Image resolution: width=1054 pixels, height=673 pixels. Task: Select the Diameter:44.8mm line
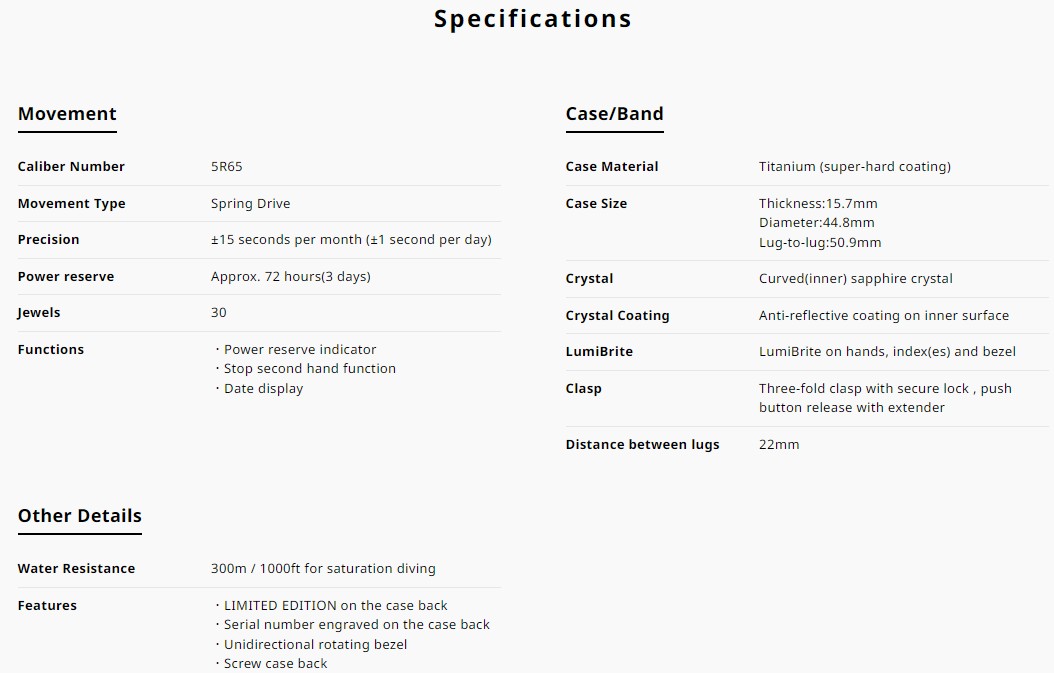817,223
